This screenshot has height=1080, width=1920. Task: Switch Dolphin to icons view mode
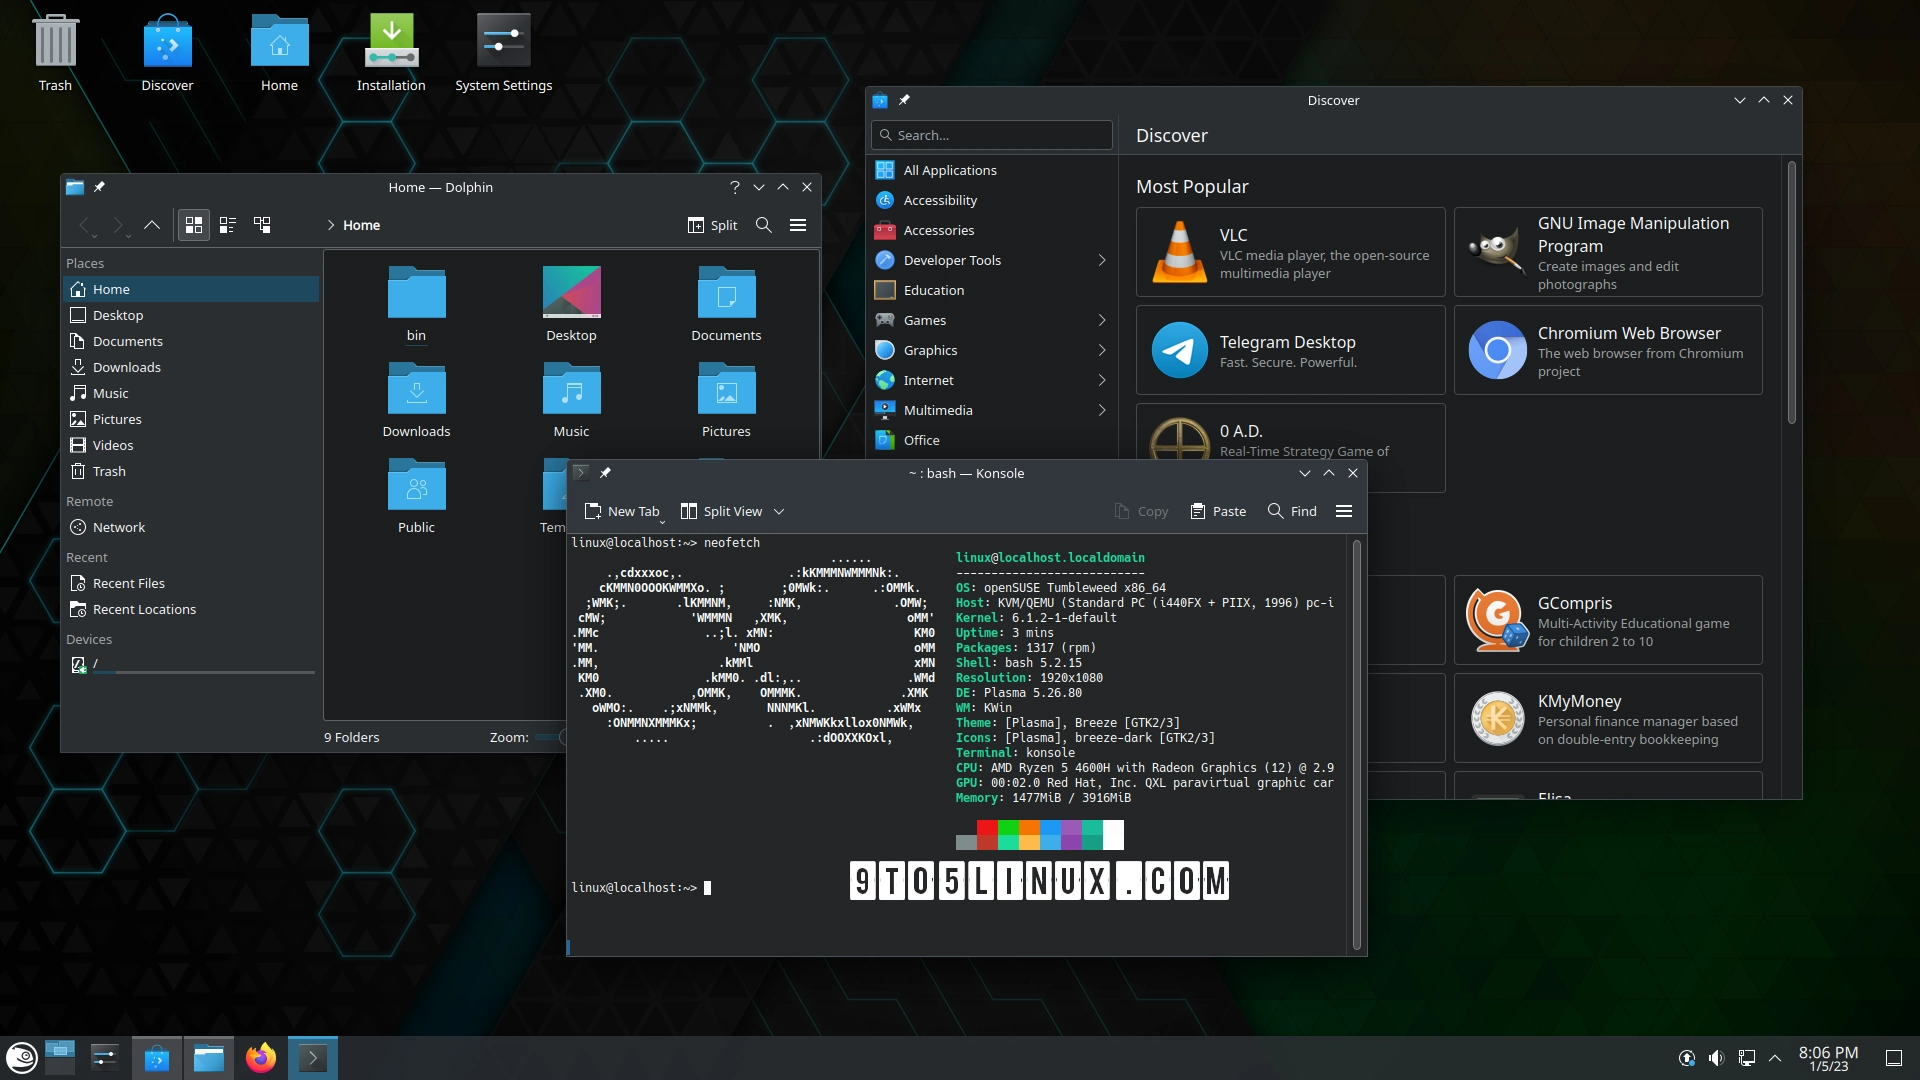(x=194, y=225)
